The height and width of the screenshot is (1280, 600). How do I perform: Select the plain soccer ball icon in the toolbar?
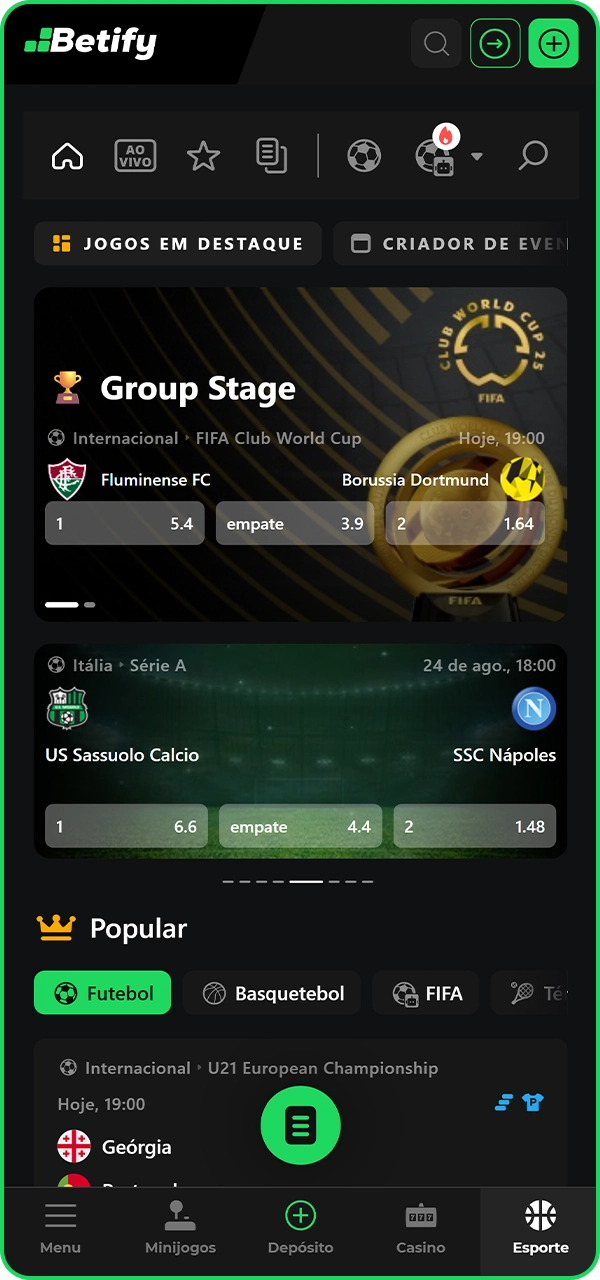[x=364, y=156]
